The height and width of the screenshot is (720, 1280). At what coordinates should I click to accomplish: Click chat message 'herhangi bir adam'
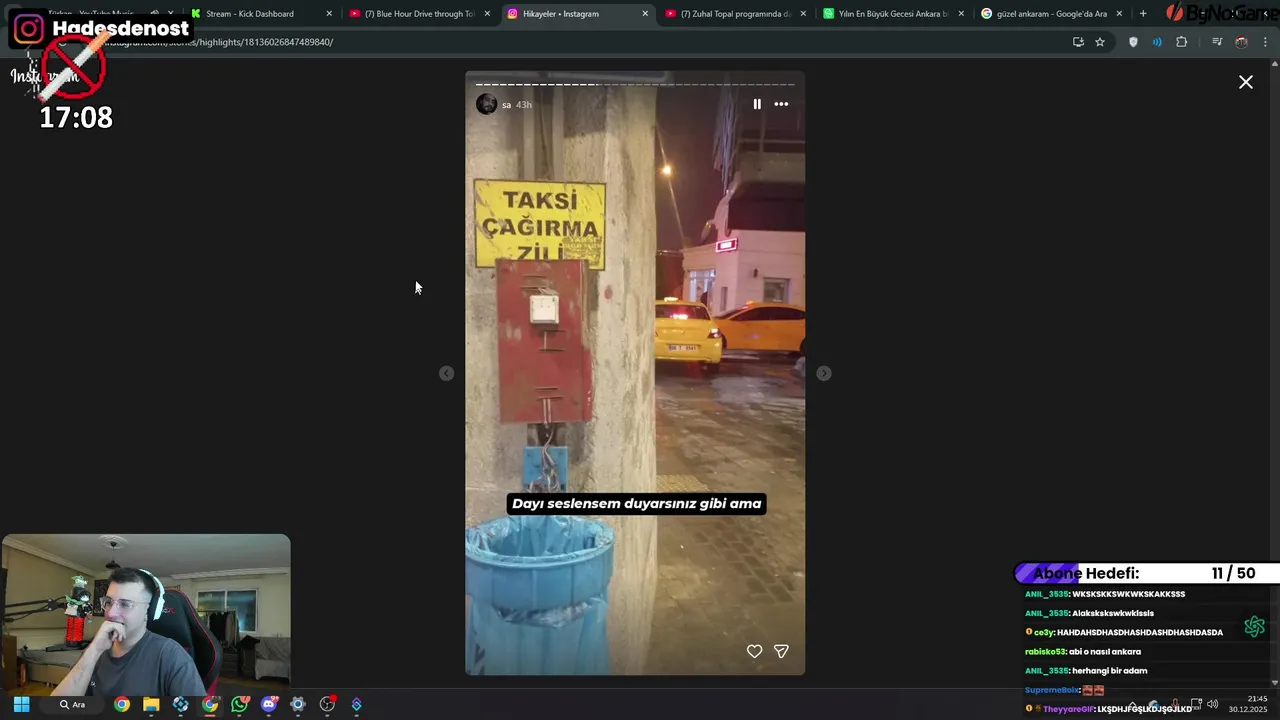(x=1109, y=671)
